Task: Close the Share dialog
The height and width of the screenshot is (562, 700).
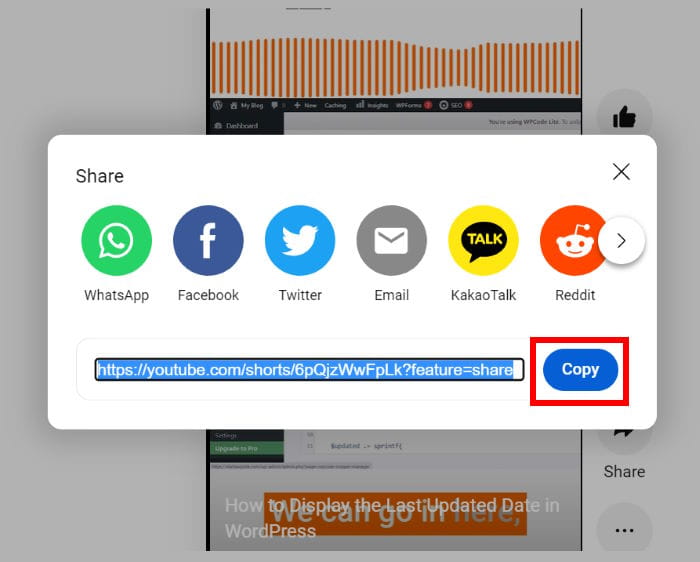Action: tap(621, 172)
